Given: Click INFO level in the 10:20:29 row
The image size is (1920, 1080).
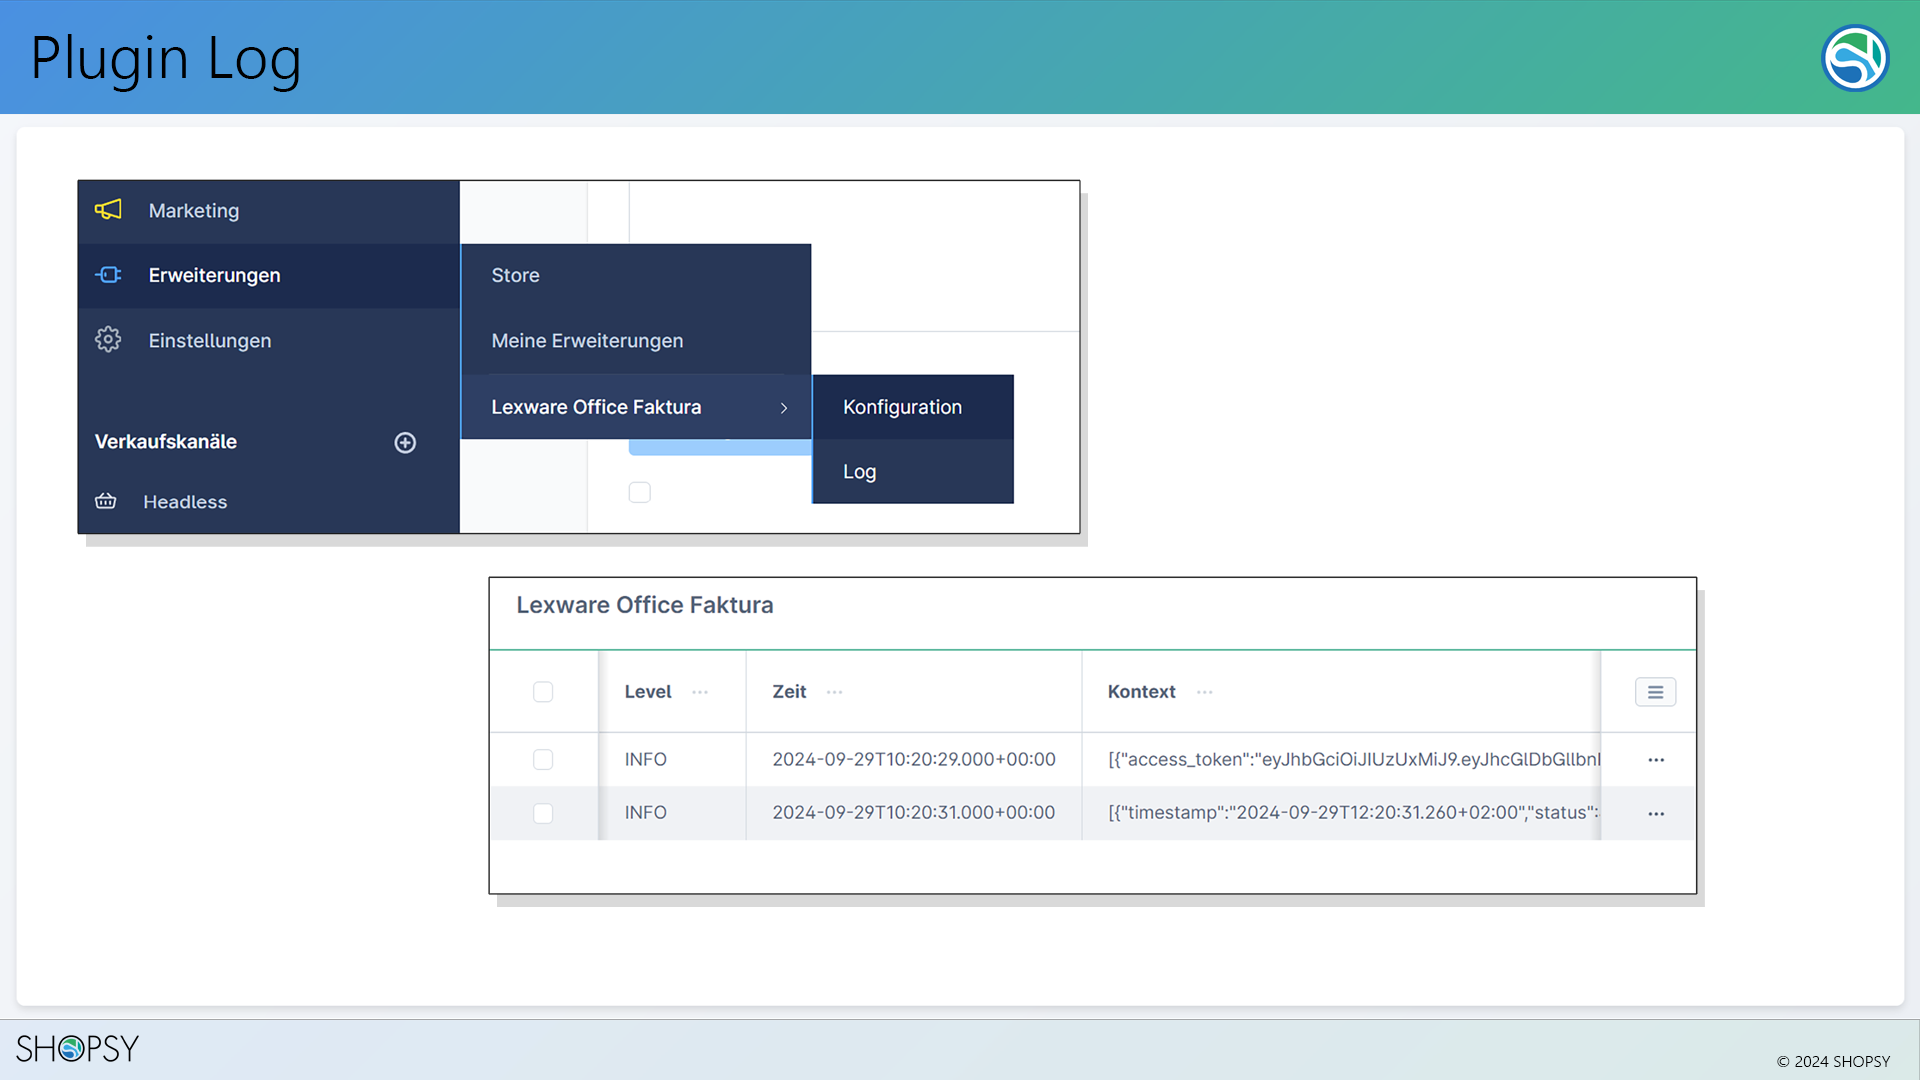Looking at the screenshot, I should [x=646, y=760].
